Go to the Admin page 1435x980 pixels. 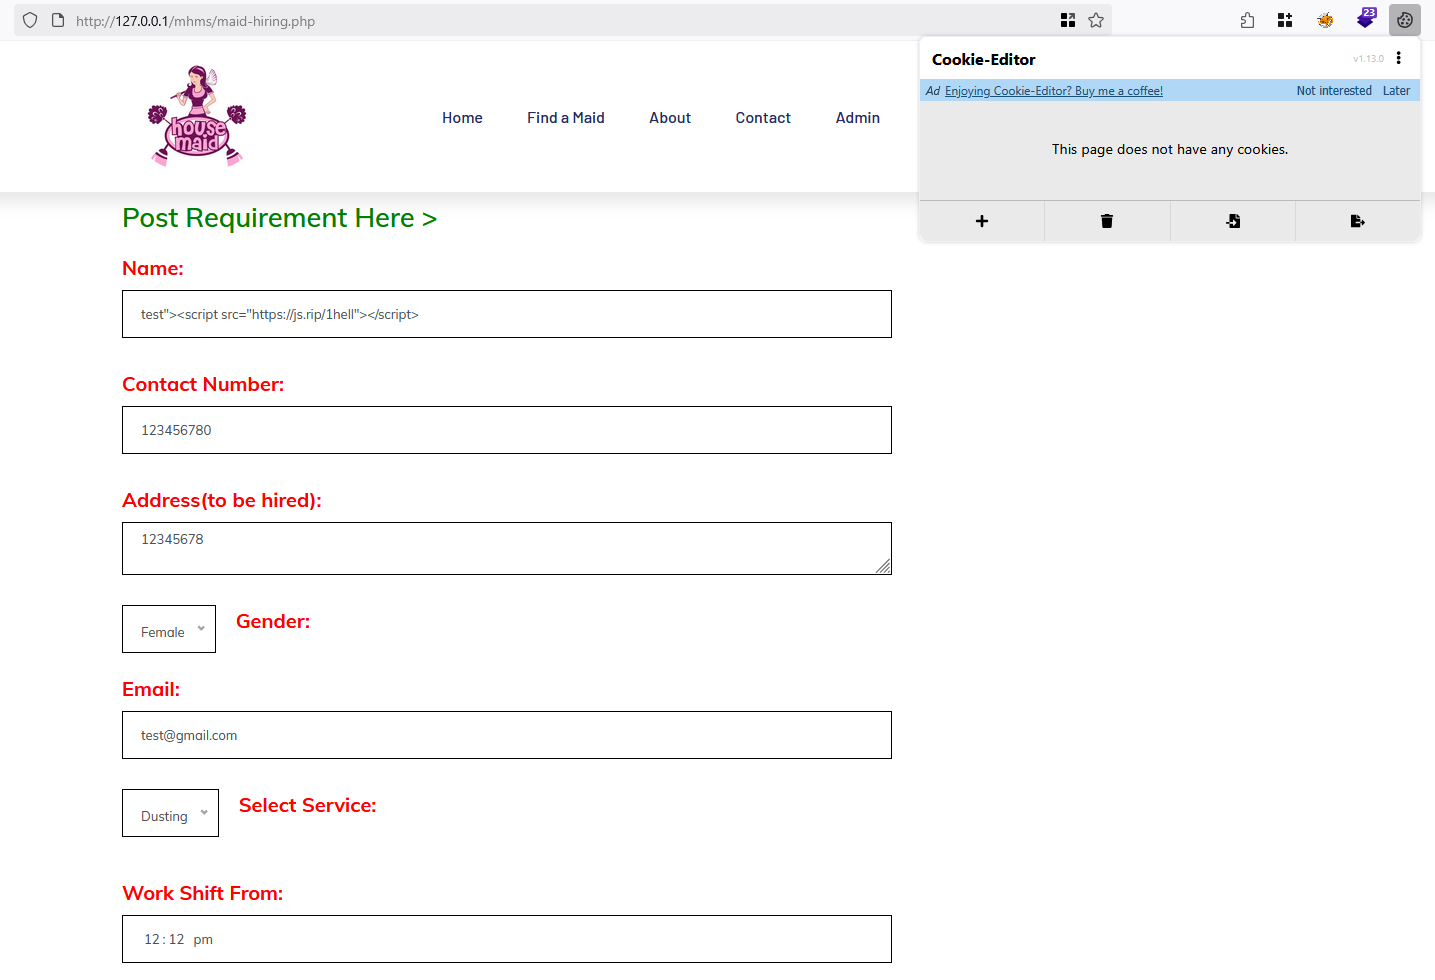tap(858, 118)
